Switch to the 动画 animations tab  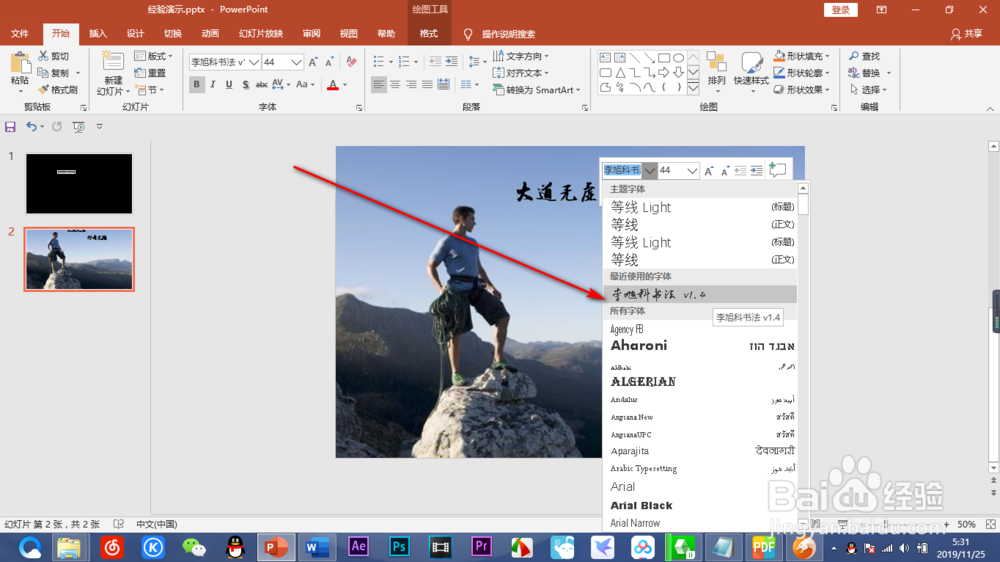point(210,34)
